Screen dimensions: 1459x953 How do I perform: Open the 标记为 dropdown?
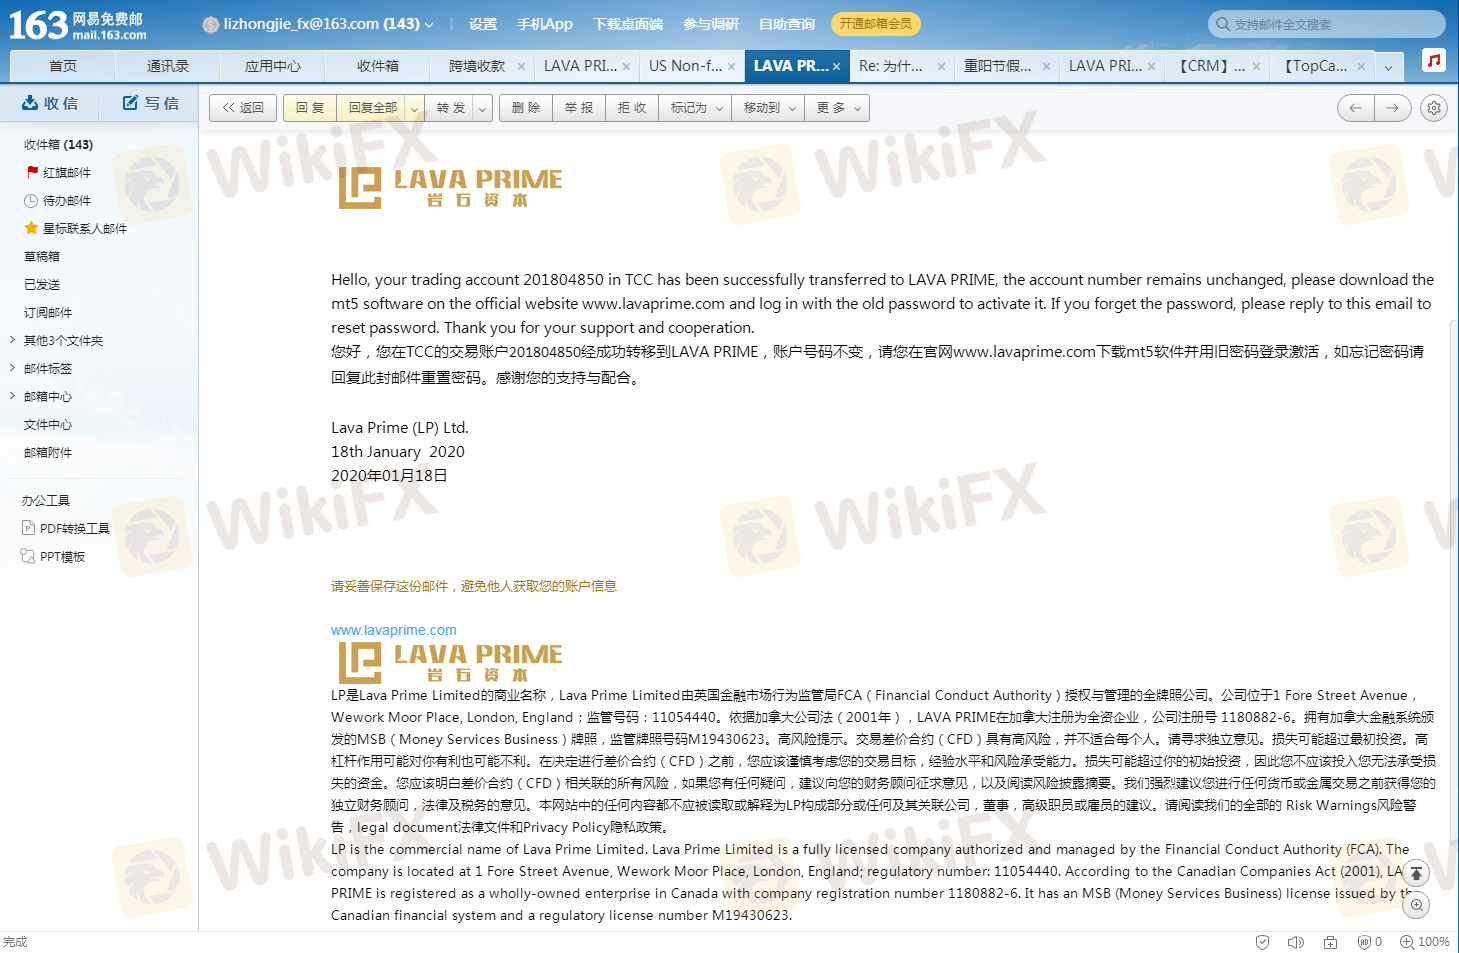[x=696, y=108]
